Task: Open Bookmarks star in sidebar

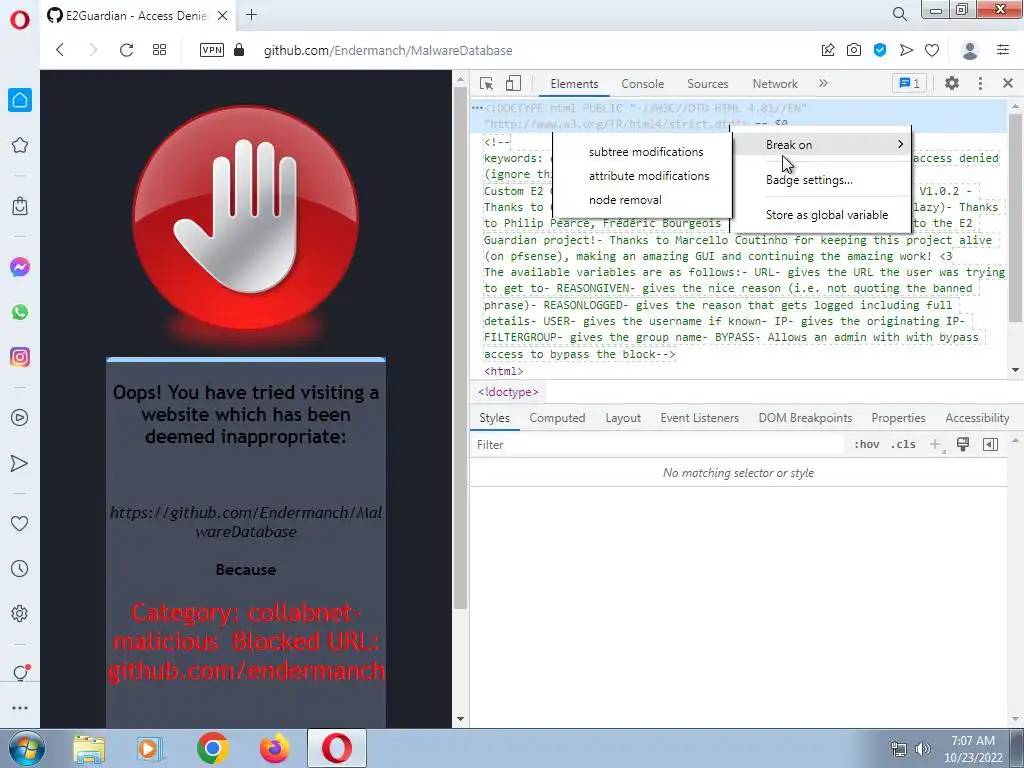Action: (20, 145)
